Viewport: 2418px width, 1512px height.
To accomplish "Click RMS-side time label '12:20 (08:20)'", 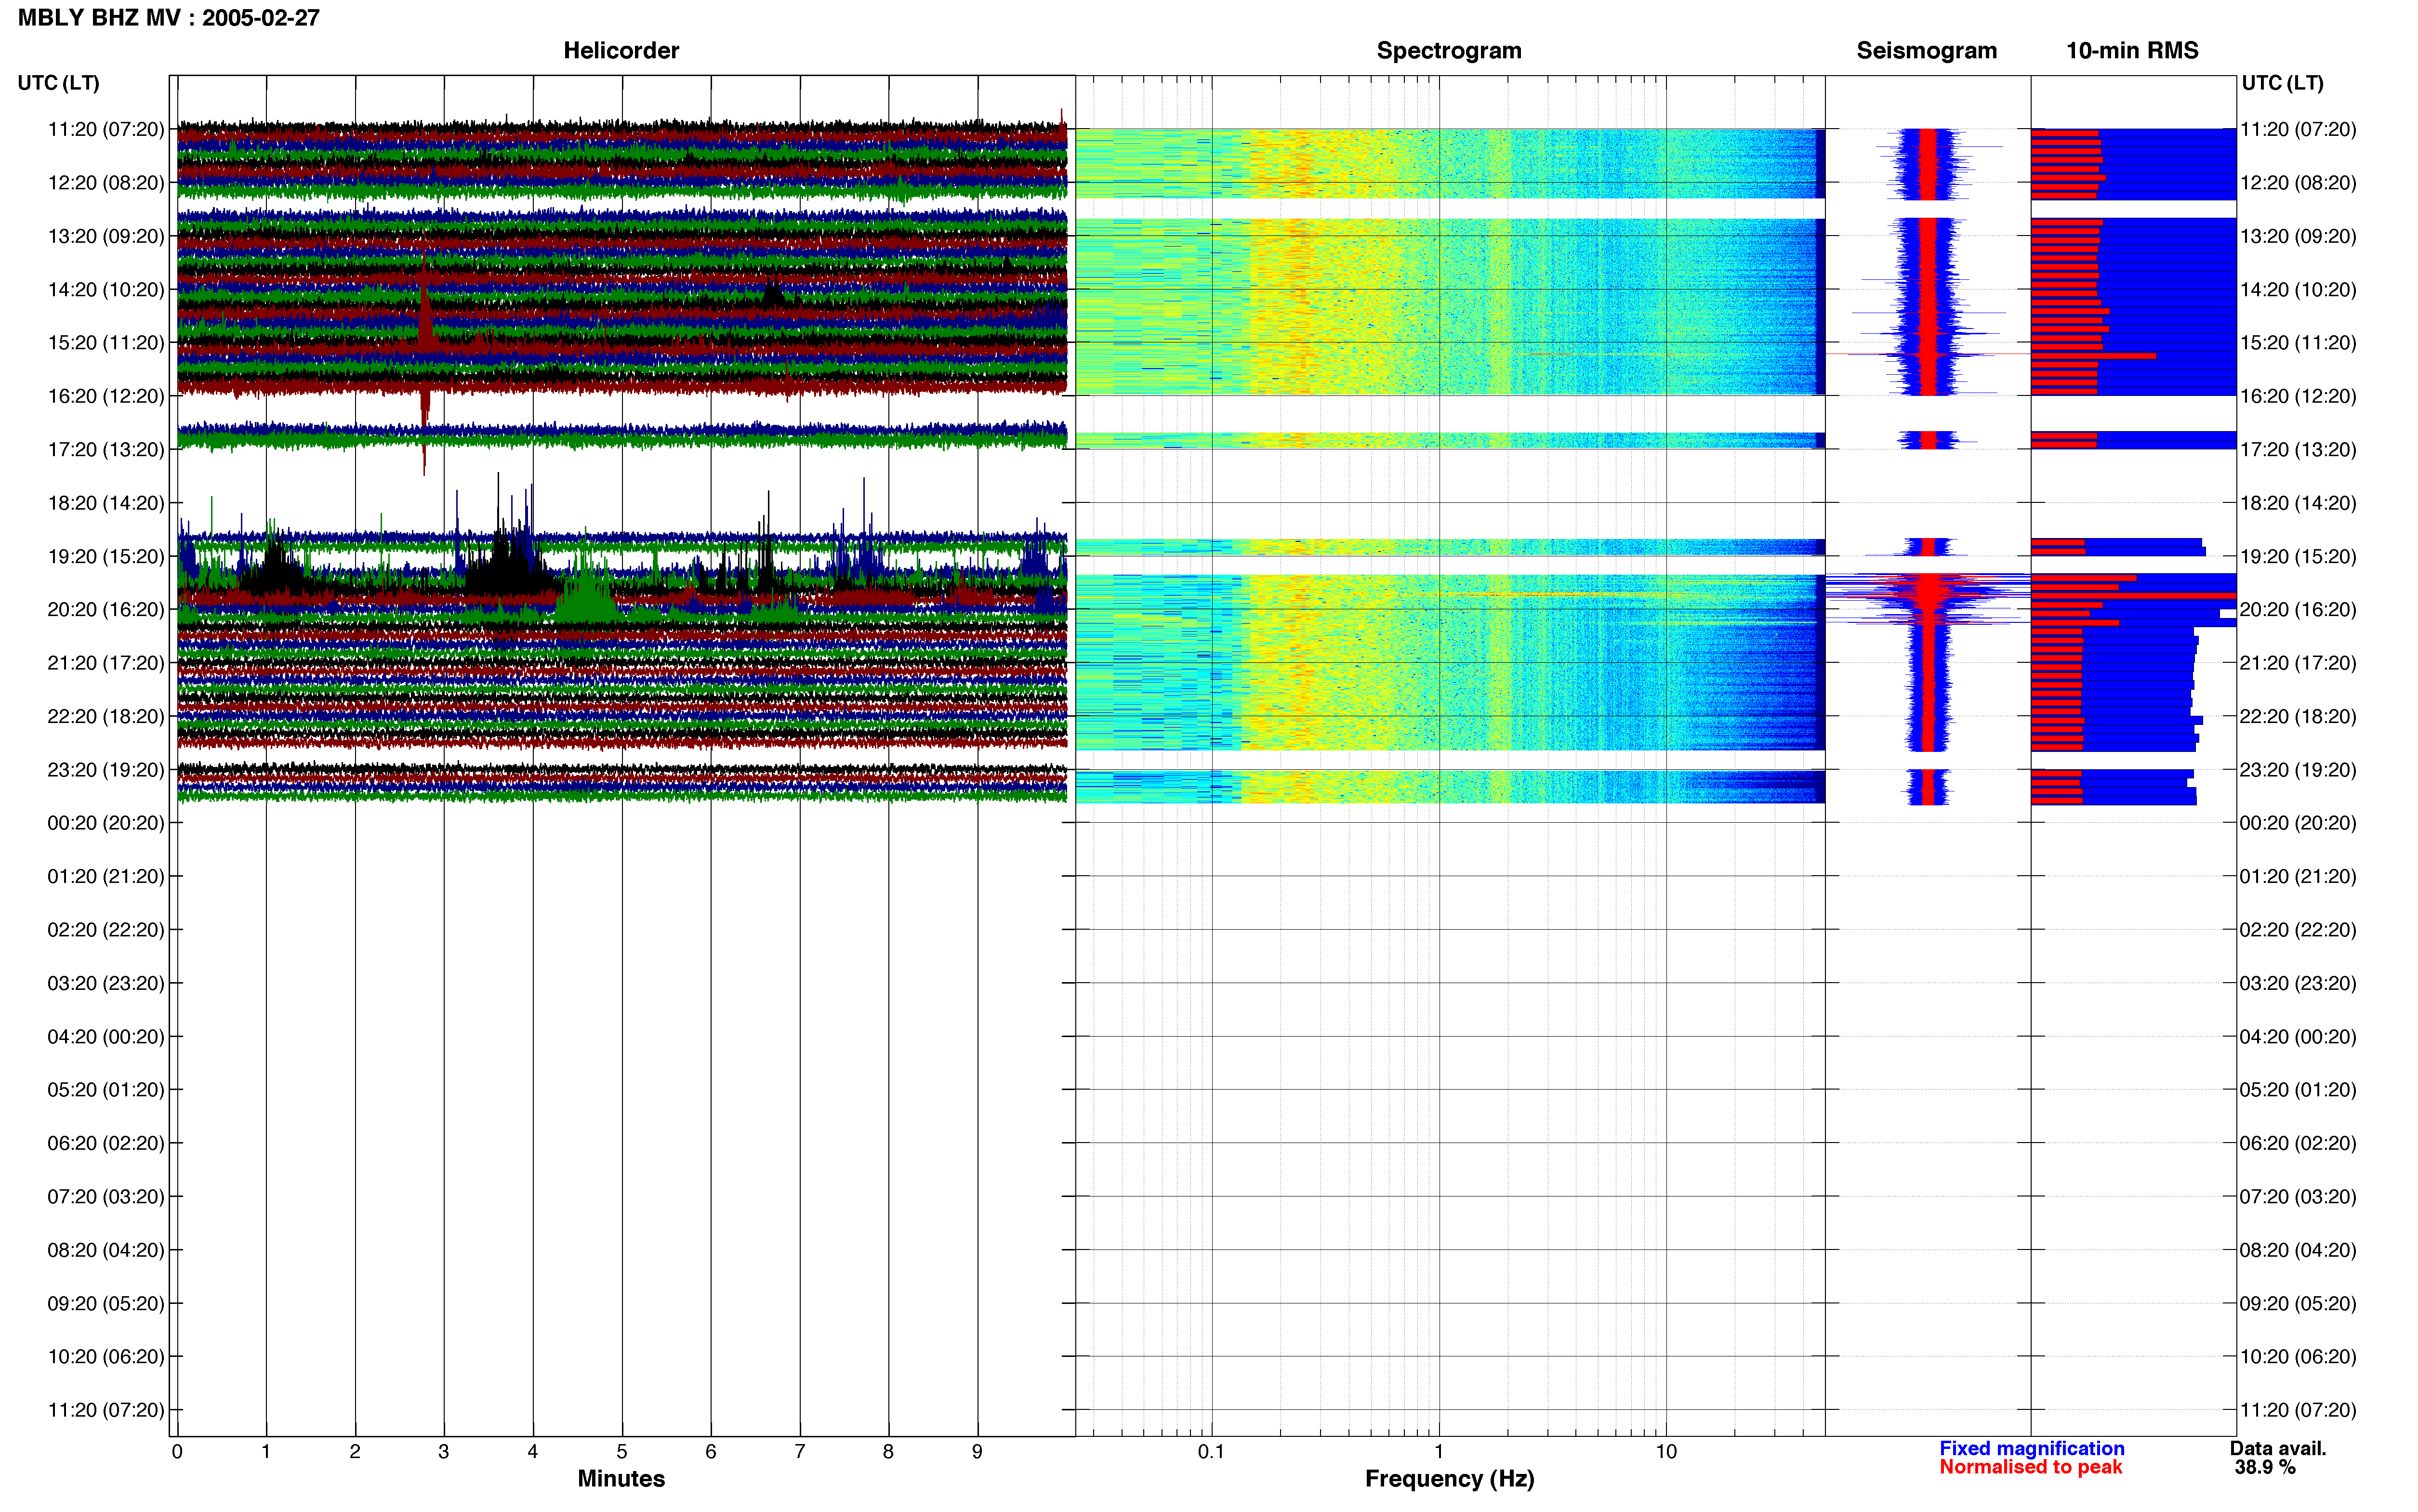I will click(2298, 183).
